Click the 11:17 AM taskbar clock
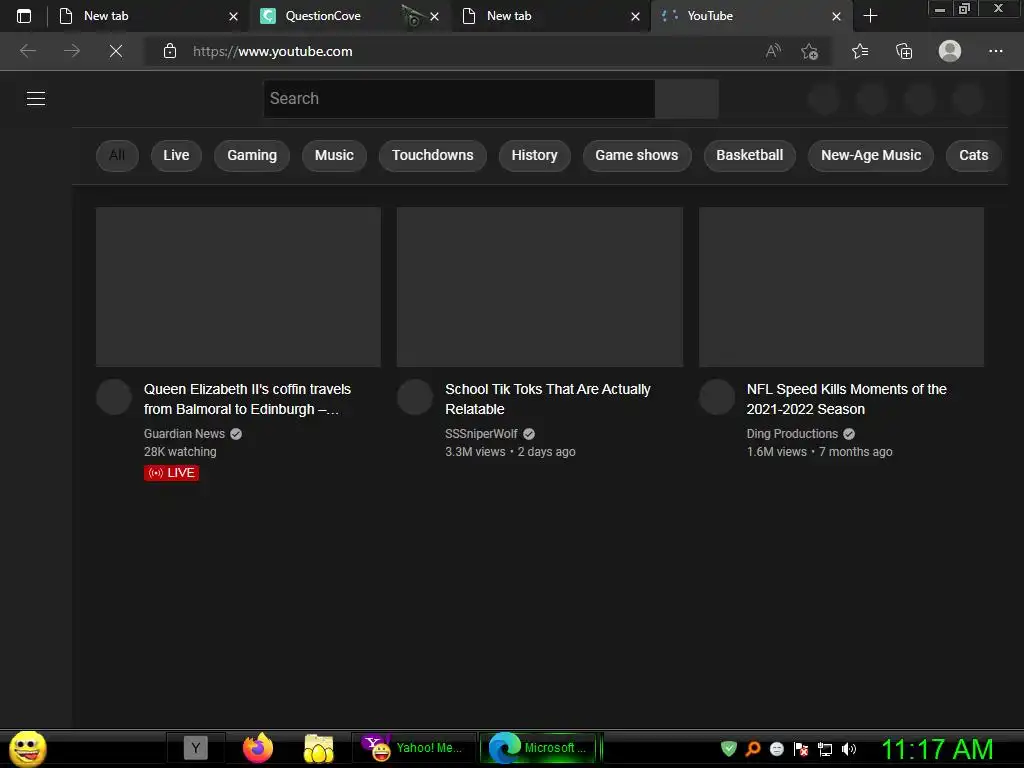This screenshot has width=1024, height=768. [937, 749]
